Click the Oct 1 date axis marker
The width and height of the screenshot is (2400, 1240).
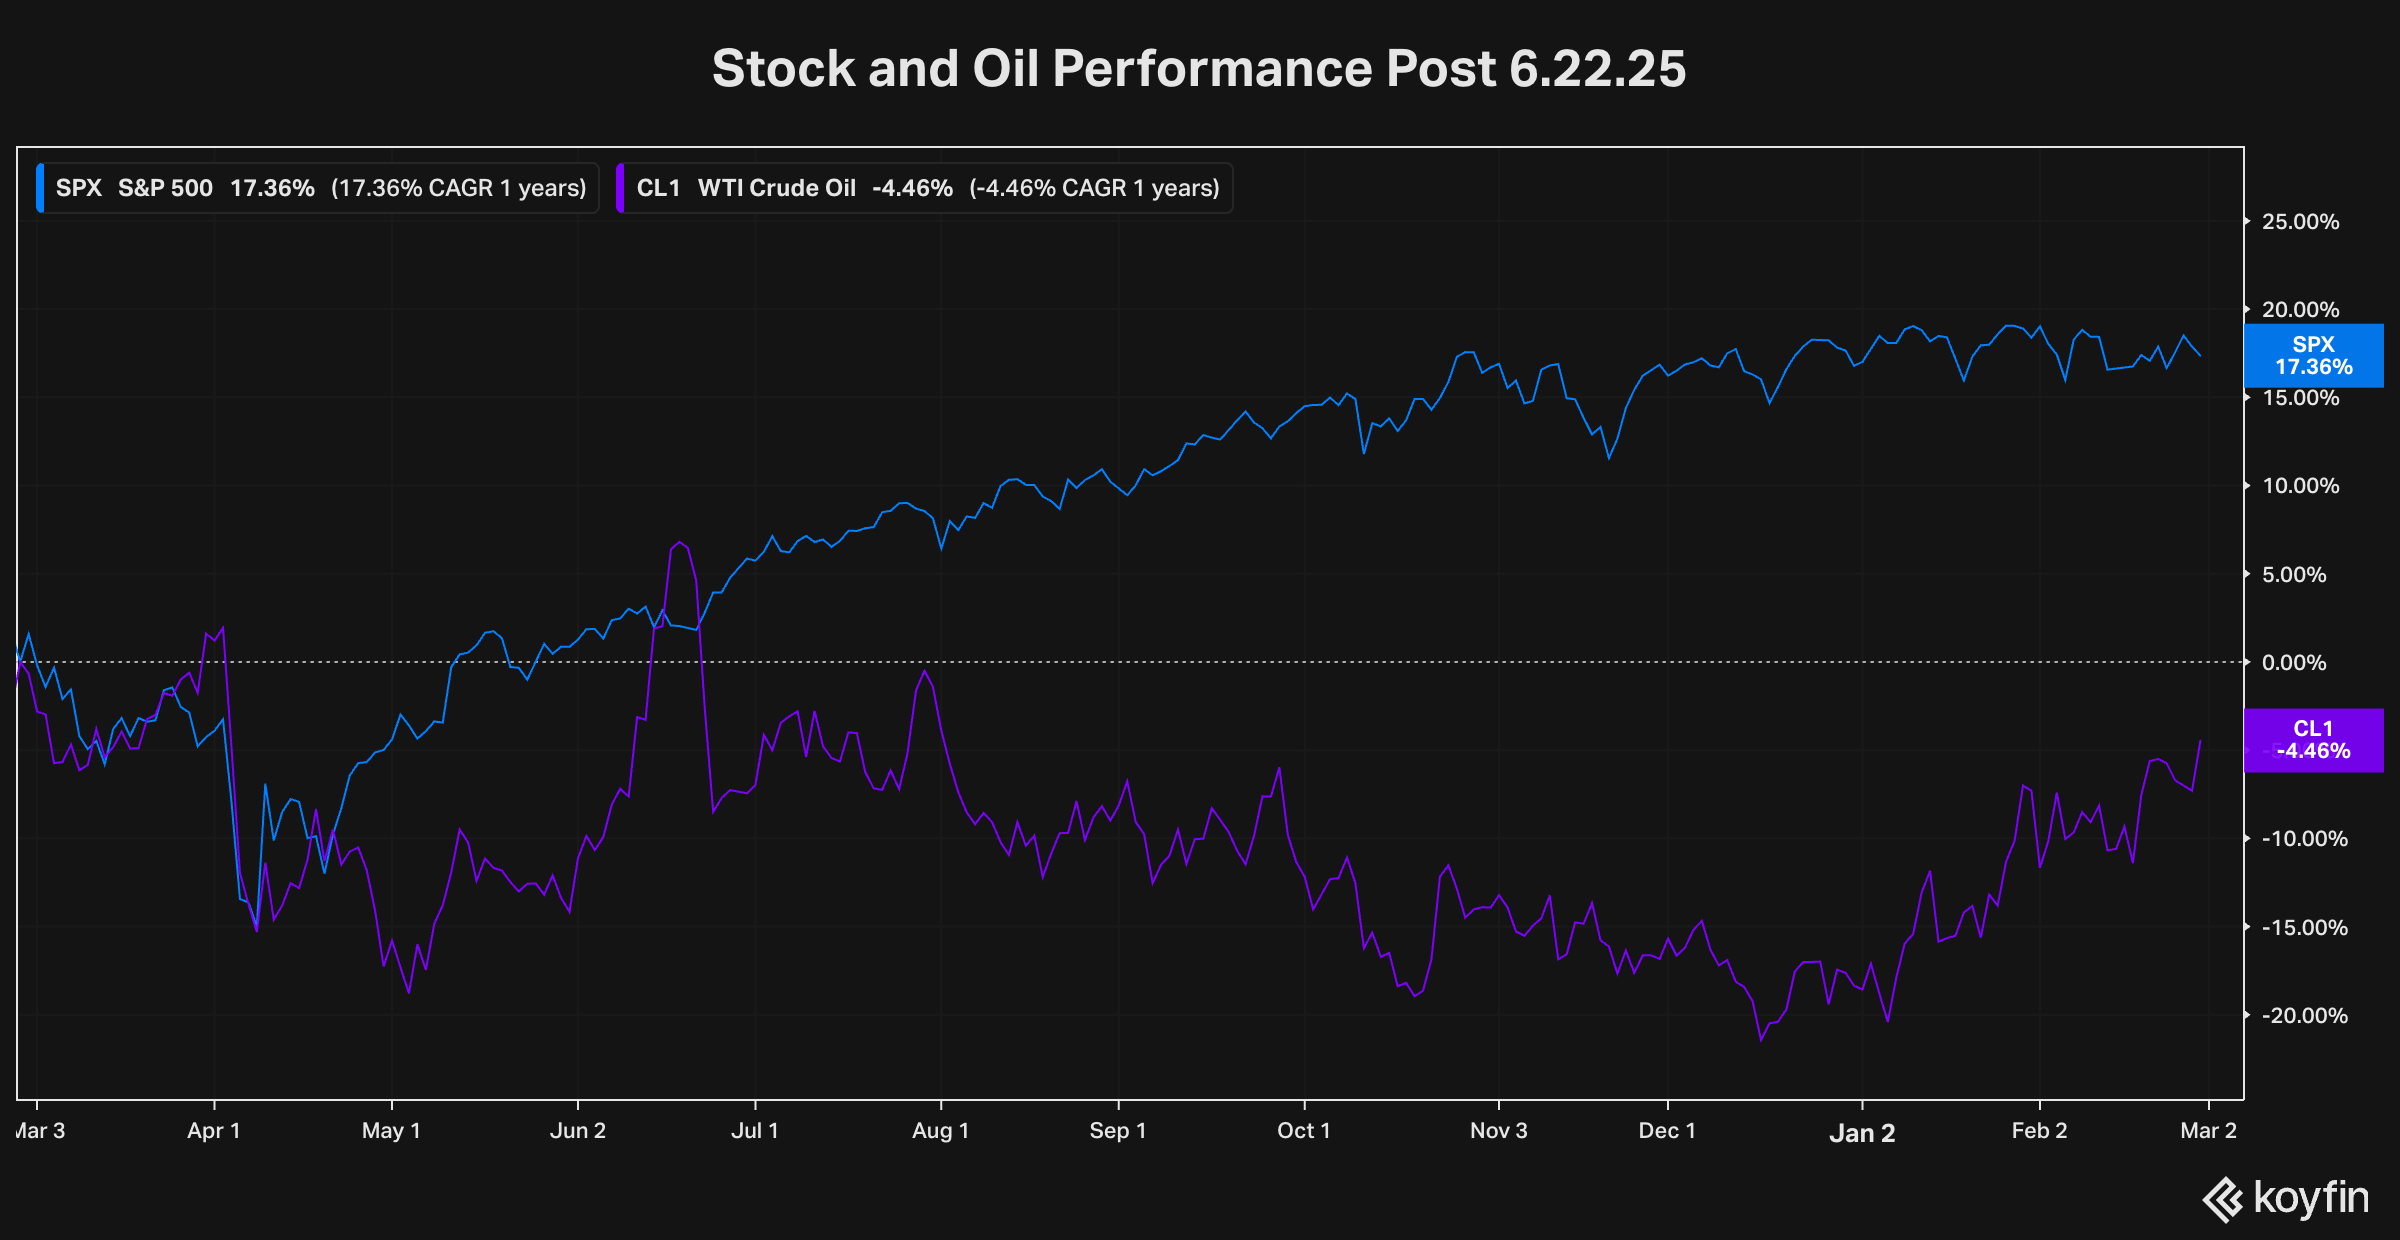click(x=1303, y=1131)
